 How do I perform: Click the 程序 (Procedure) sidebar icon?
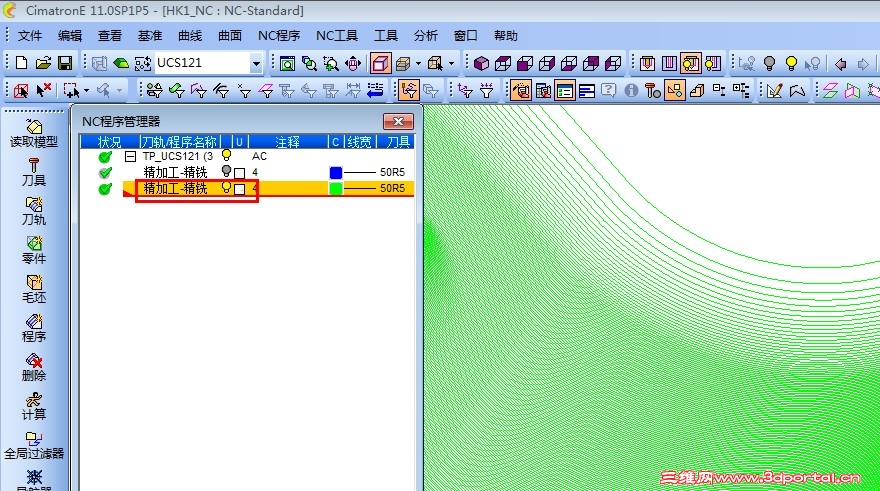tap(34, 328)
